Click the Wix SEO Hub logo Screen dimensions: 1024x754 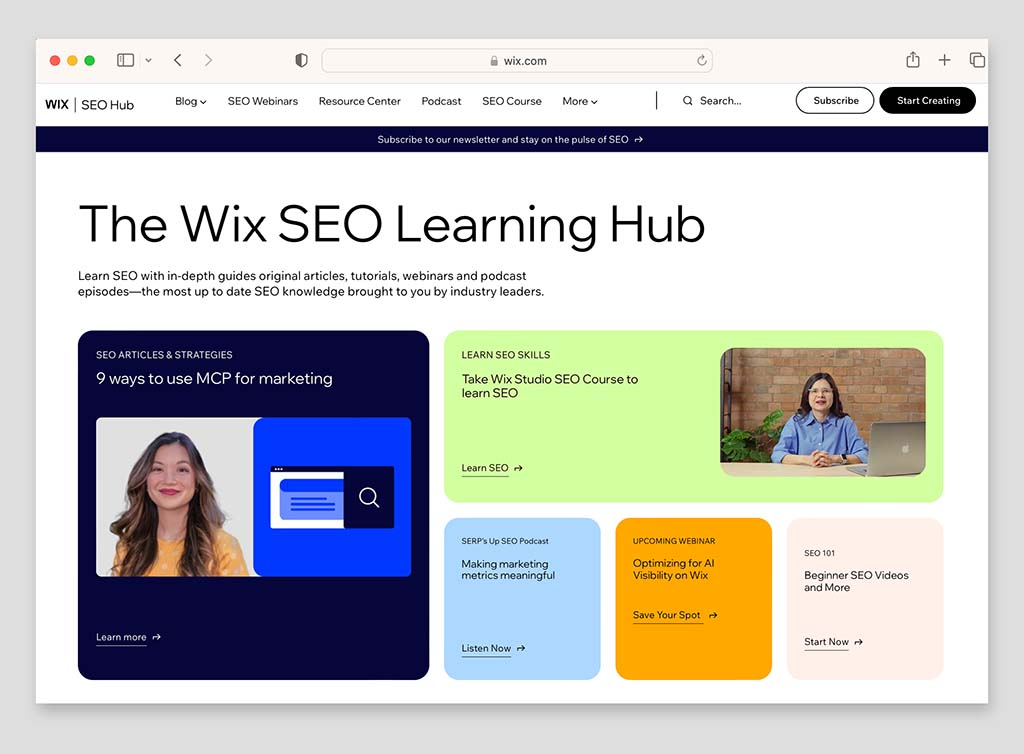click(x=89, y=104)
